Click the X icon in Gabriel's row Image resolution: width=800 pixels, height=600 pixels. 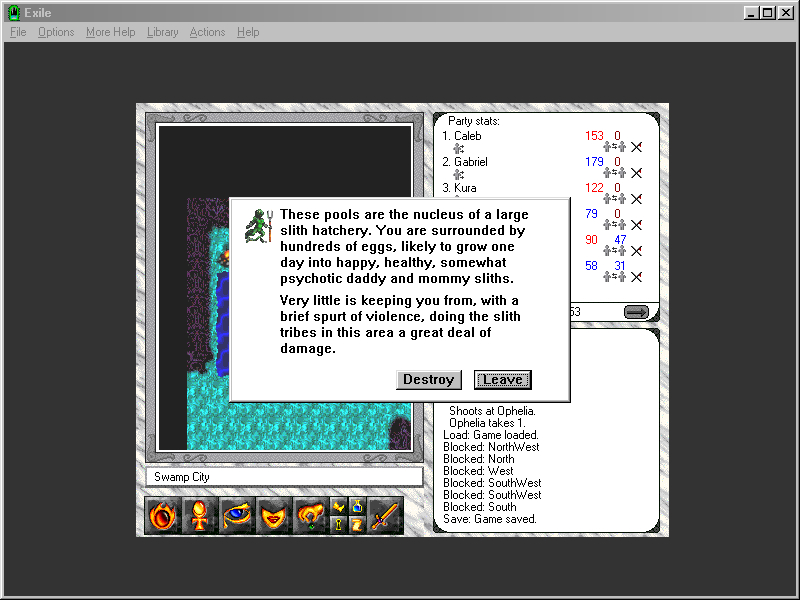[x=636, y=173]
